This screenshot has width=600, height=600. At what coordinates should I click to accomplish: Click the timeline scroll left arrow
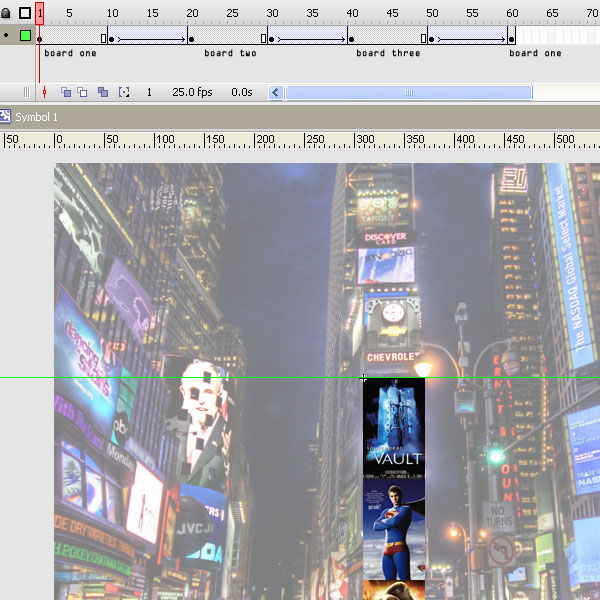point(276,92)
